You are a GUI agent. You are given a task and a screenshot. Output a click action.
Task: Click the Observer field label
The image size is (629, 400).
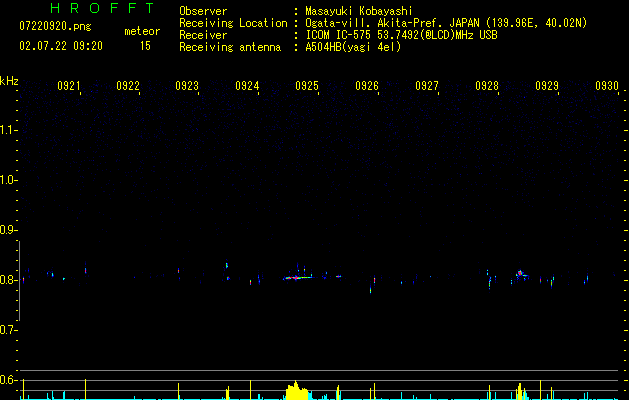pos(203,11)
